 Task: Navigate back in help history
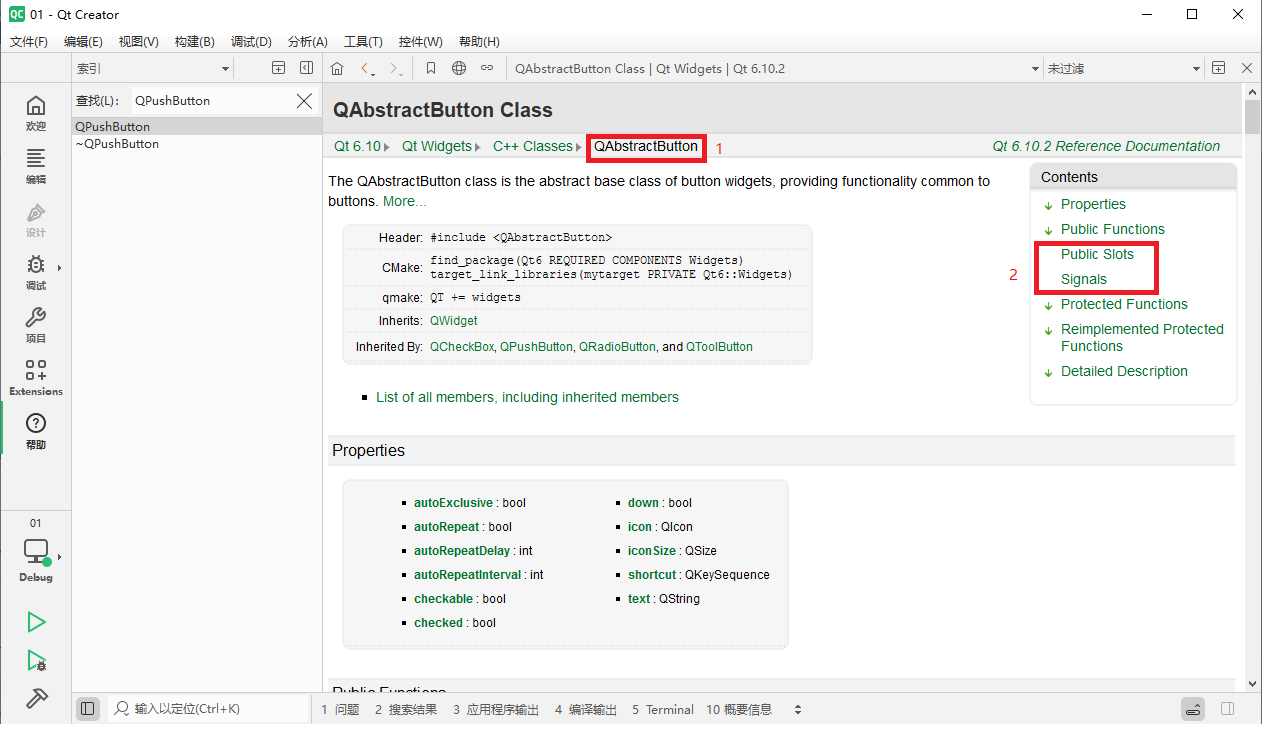(369, 68)
